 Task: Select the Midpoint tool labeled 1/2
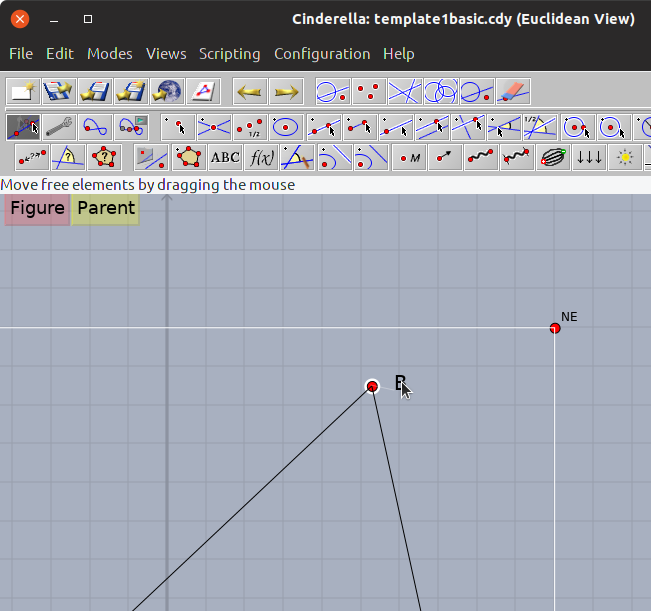pos(250,127)
